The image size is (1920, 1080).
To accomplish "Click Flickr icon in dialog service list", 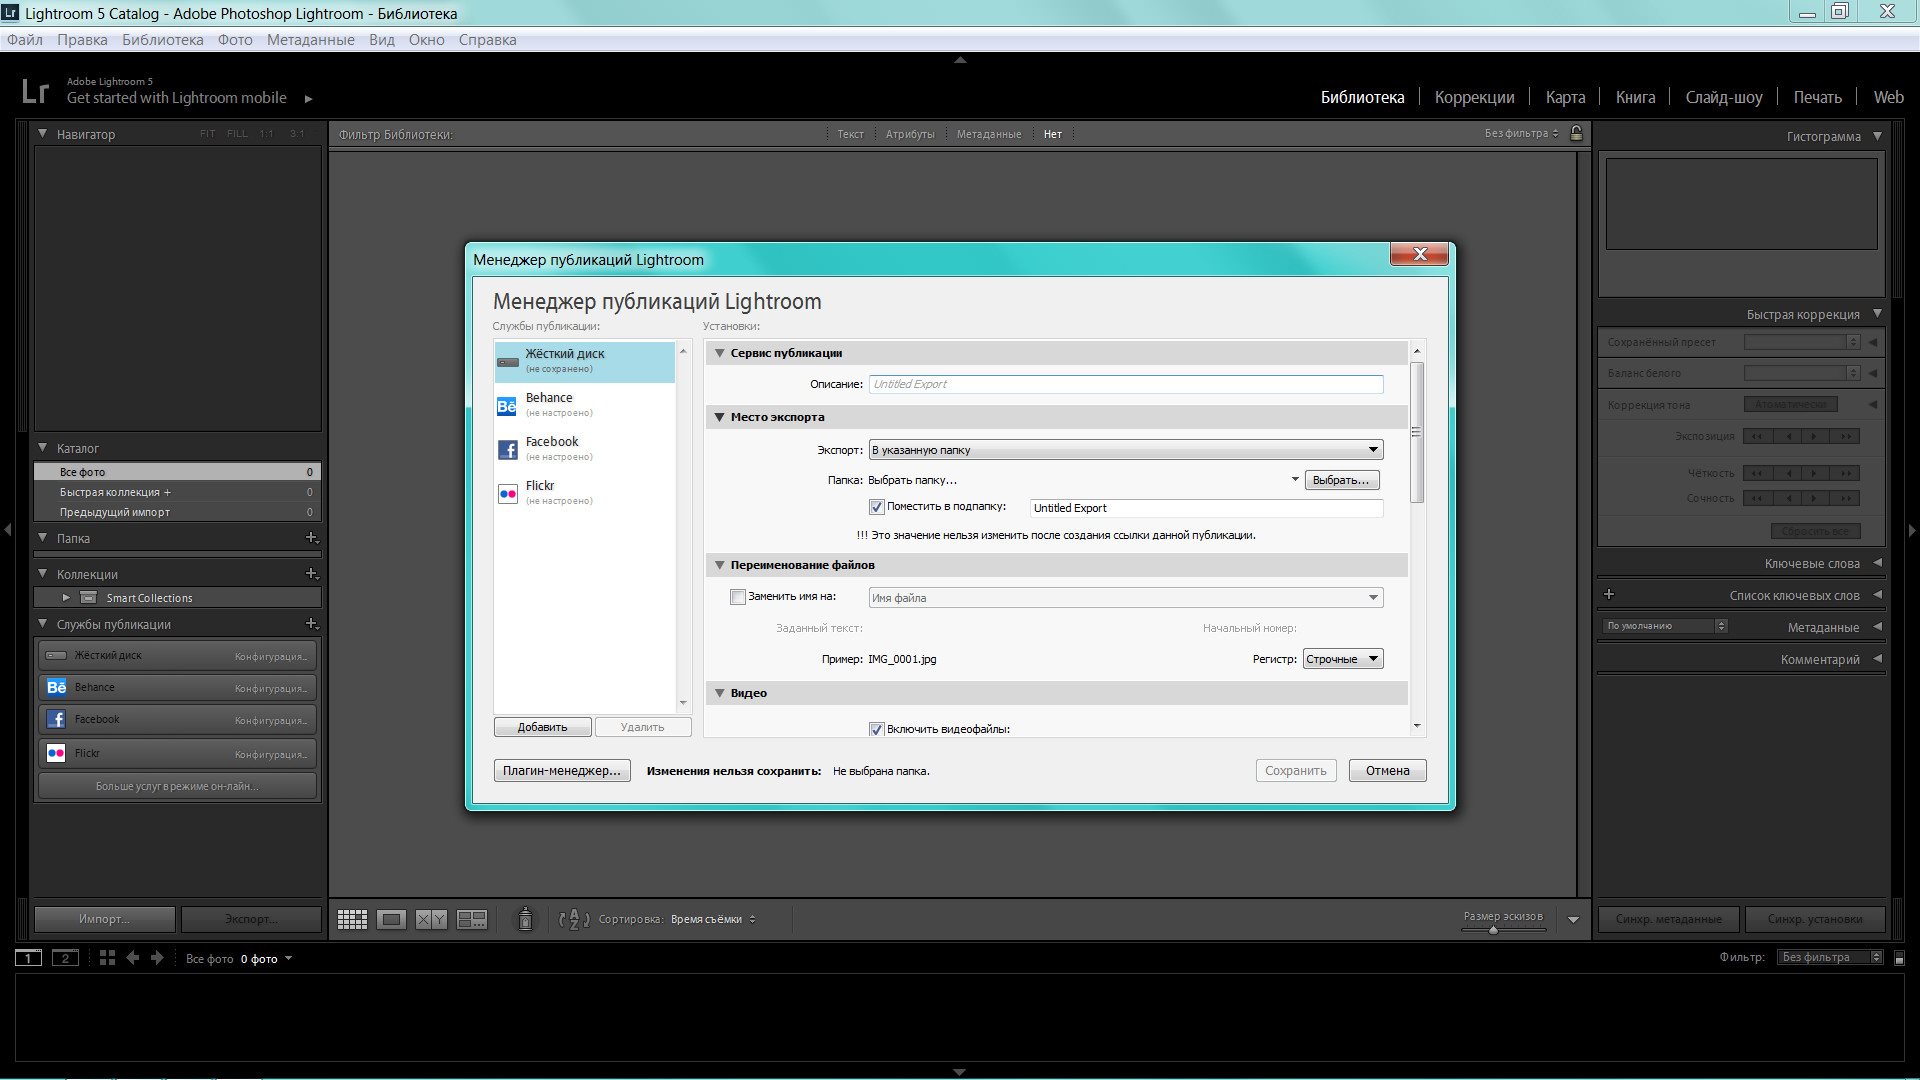I will tap(507, 494).
